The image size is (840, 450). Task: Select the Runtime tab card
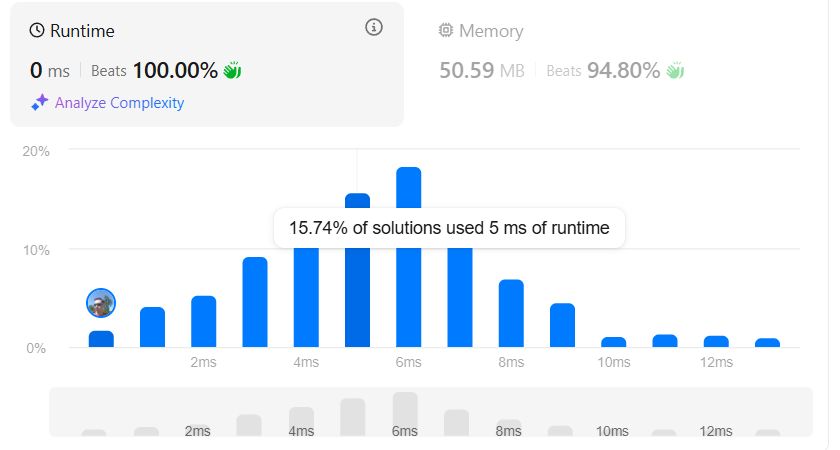click(207, 64)
